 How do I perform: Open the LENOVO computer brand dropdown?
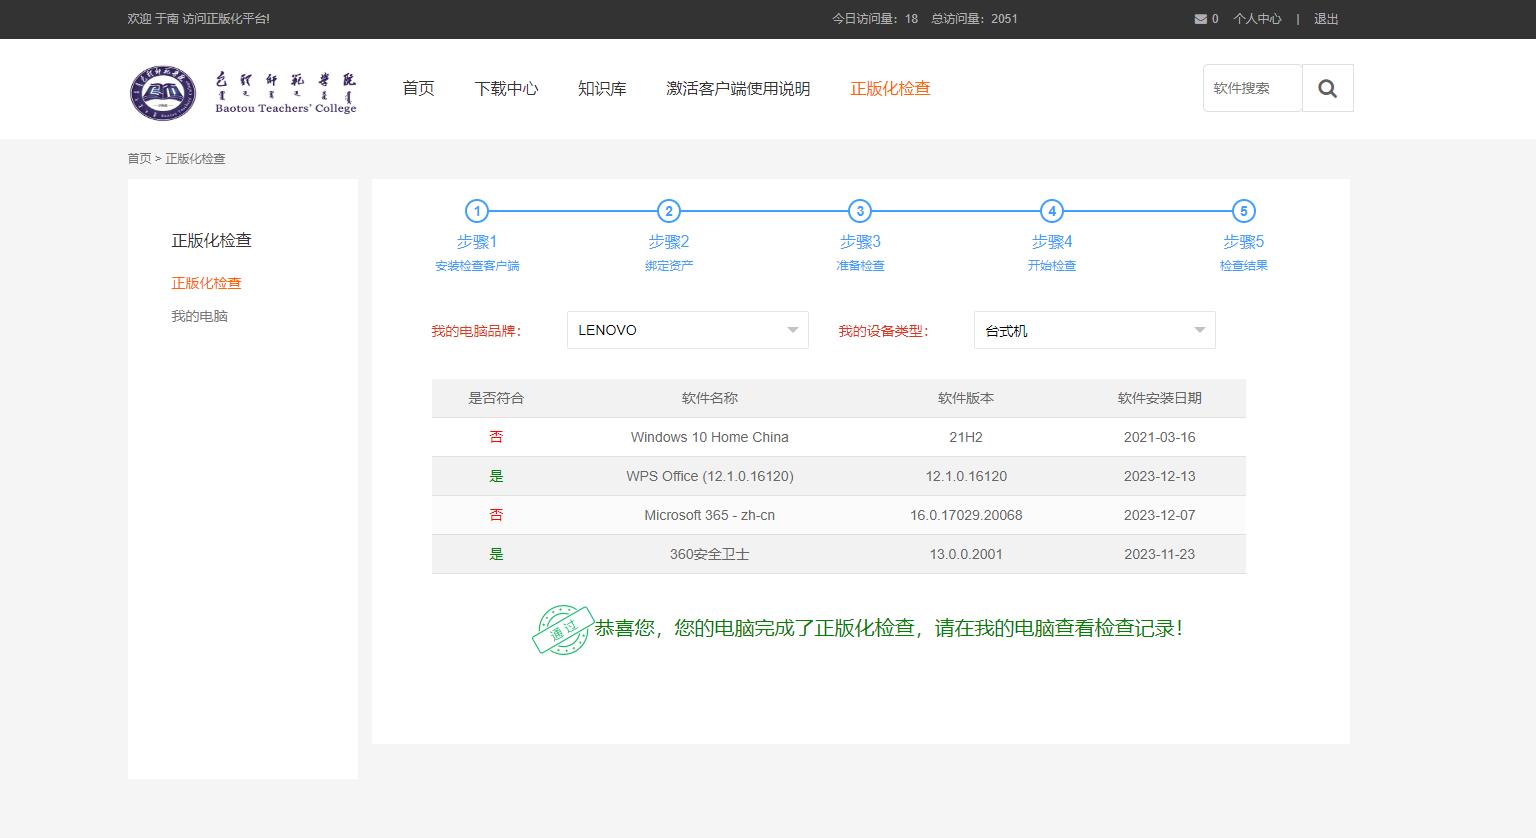(x=687, y=330)
